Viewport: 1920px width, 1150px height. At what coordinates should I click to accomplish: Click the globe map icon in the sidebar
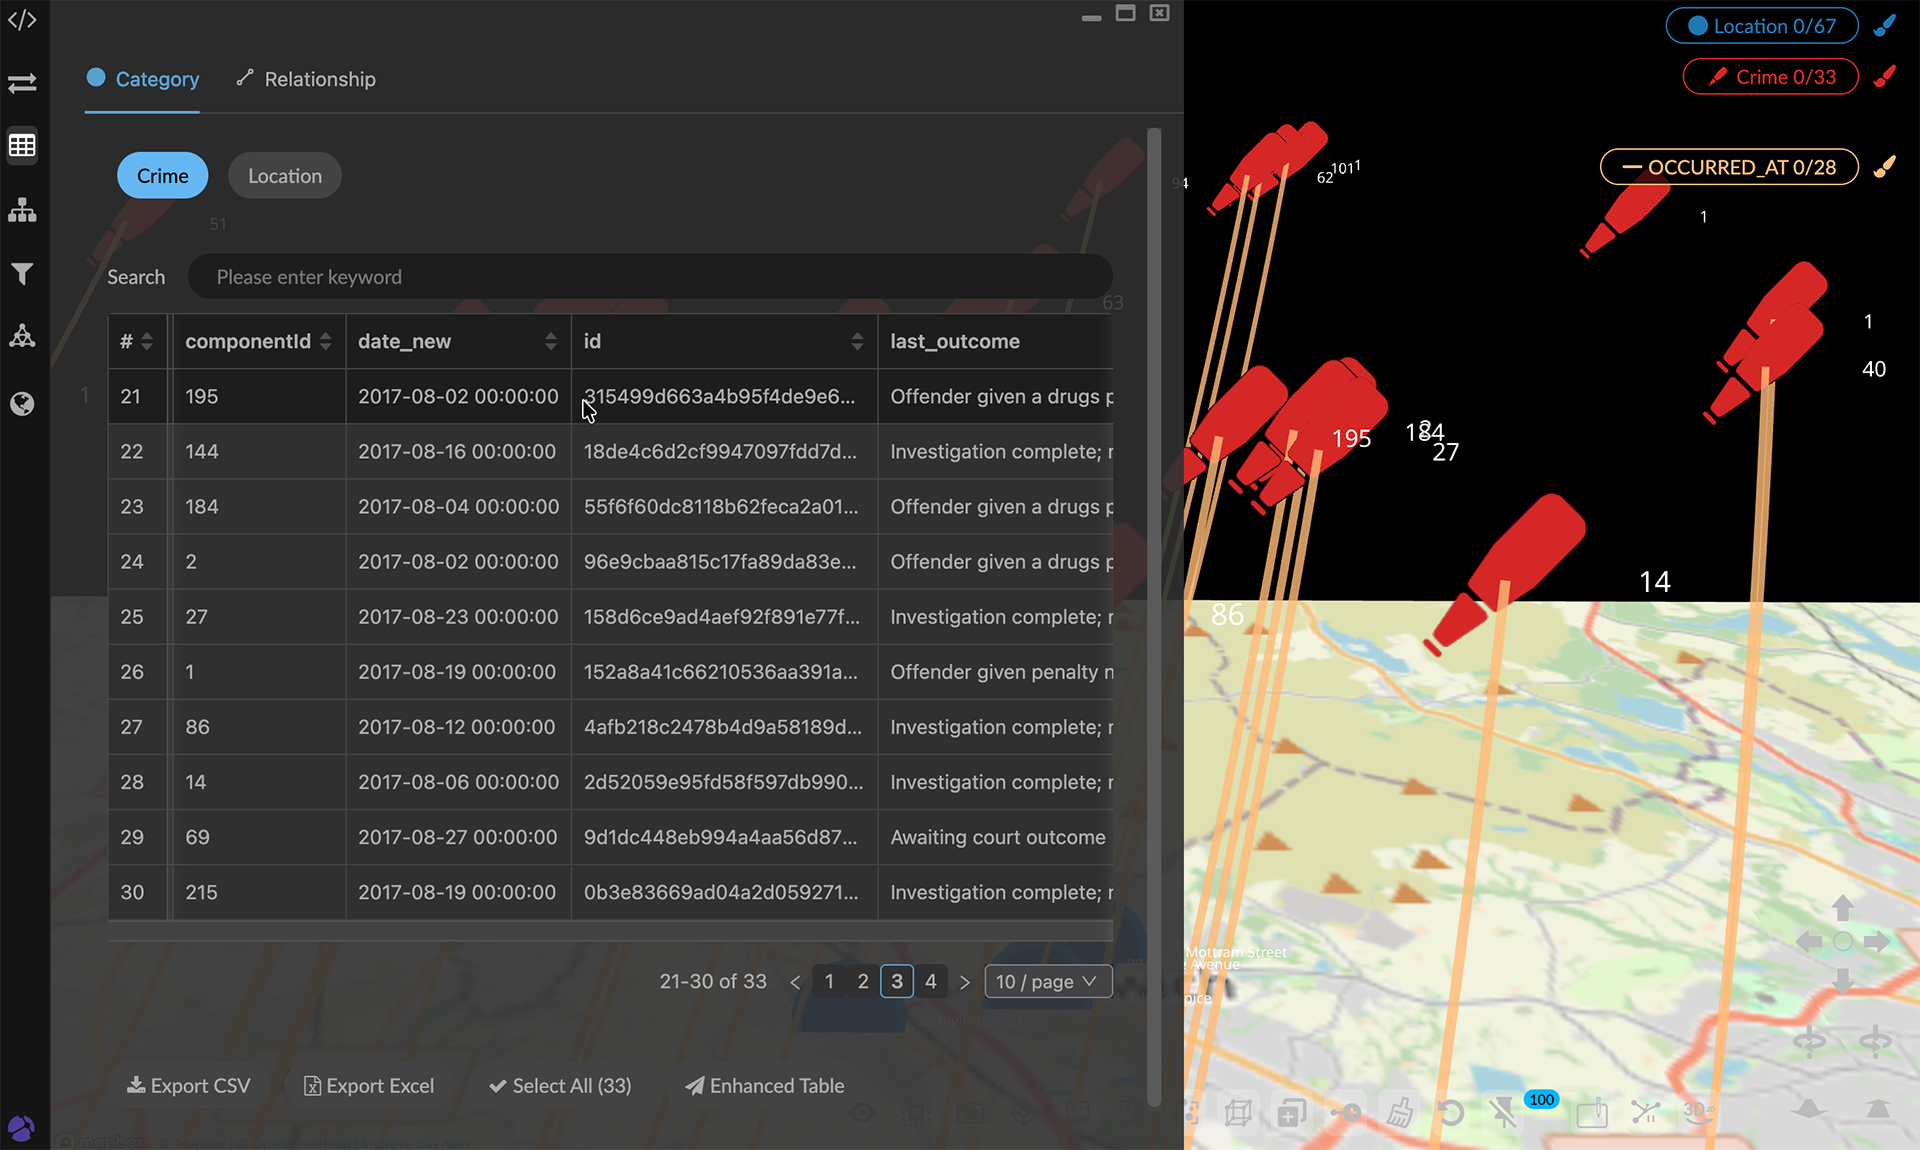22,403
